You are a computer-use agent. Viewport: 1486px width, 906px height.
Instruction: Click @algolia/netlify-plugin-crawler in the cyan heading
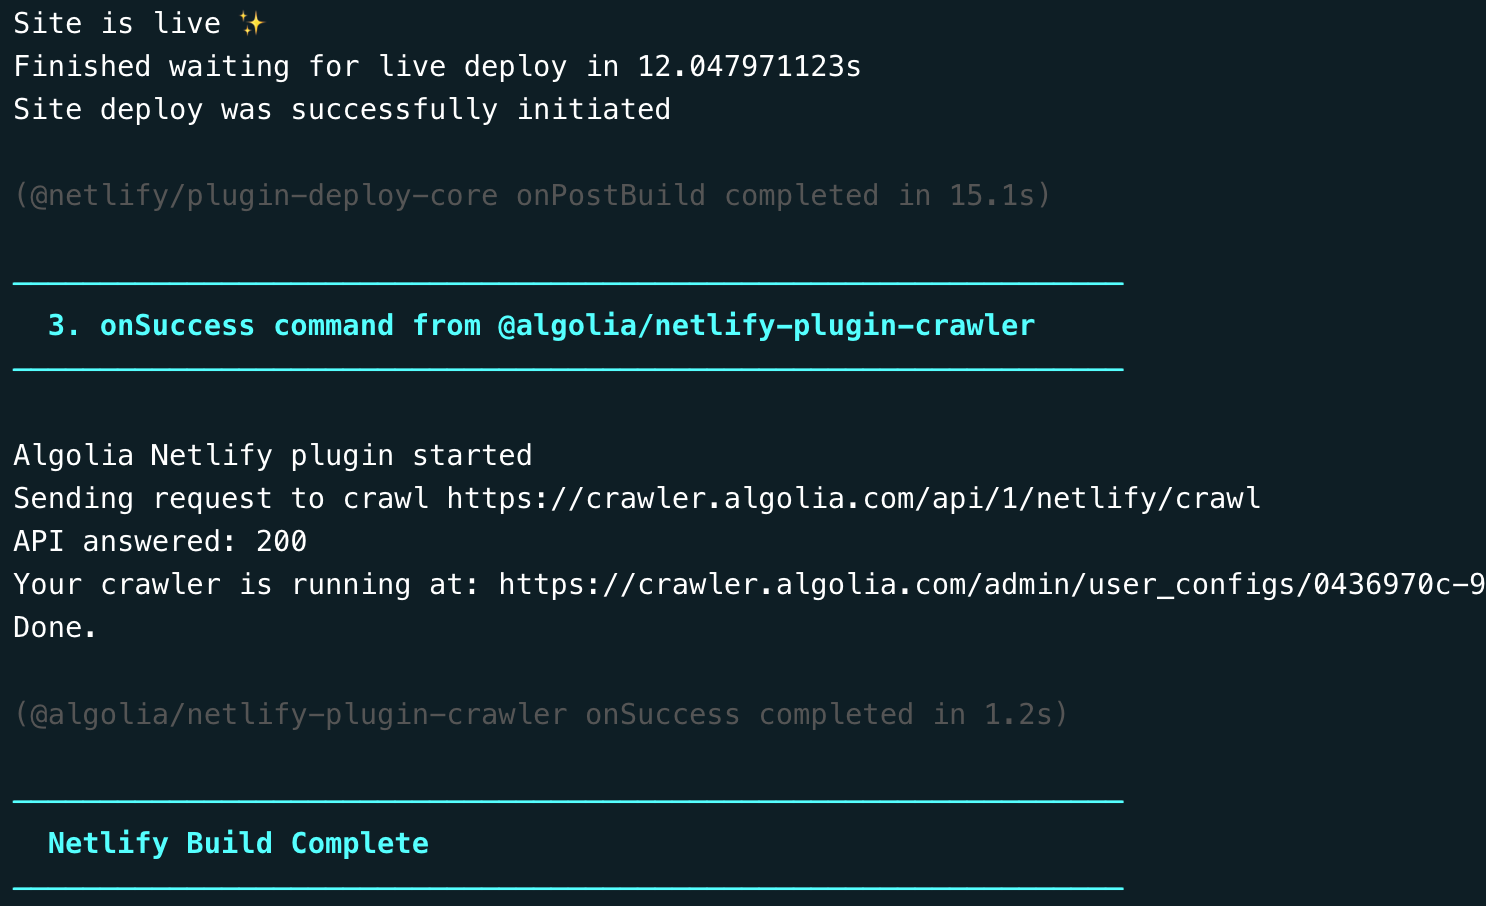click(x=766, y=325)
